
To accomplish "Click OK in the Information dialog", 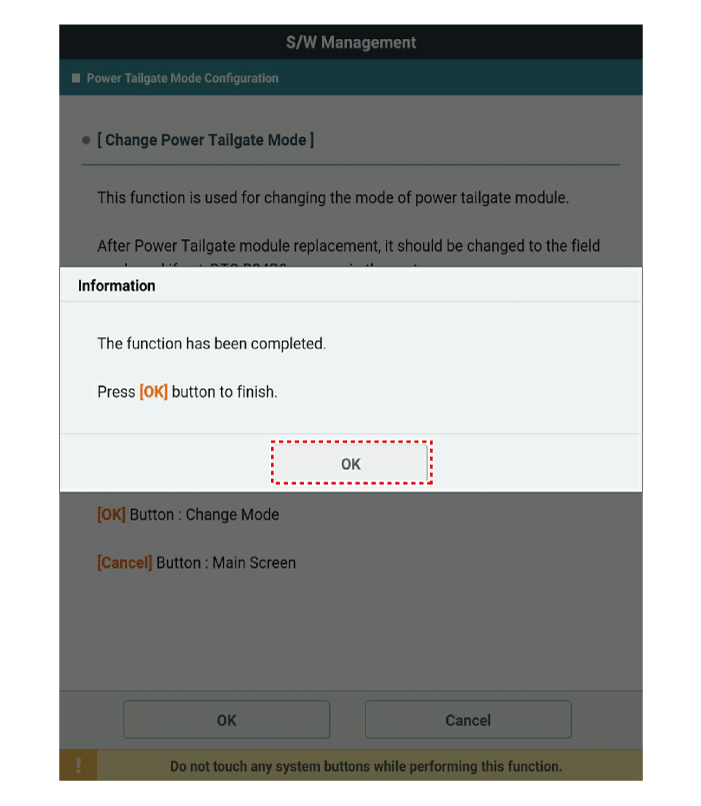I will pos(351,463).
